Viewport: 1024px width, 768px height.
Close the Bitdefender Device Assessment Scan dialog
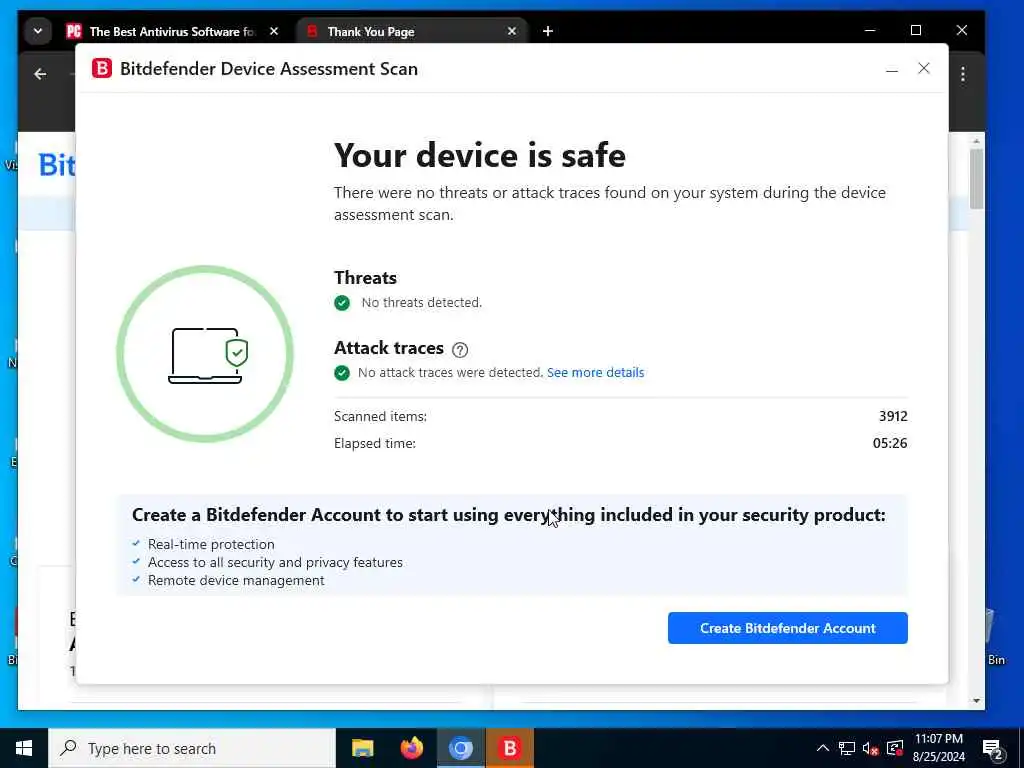(x=923, y=69)
